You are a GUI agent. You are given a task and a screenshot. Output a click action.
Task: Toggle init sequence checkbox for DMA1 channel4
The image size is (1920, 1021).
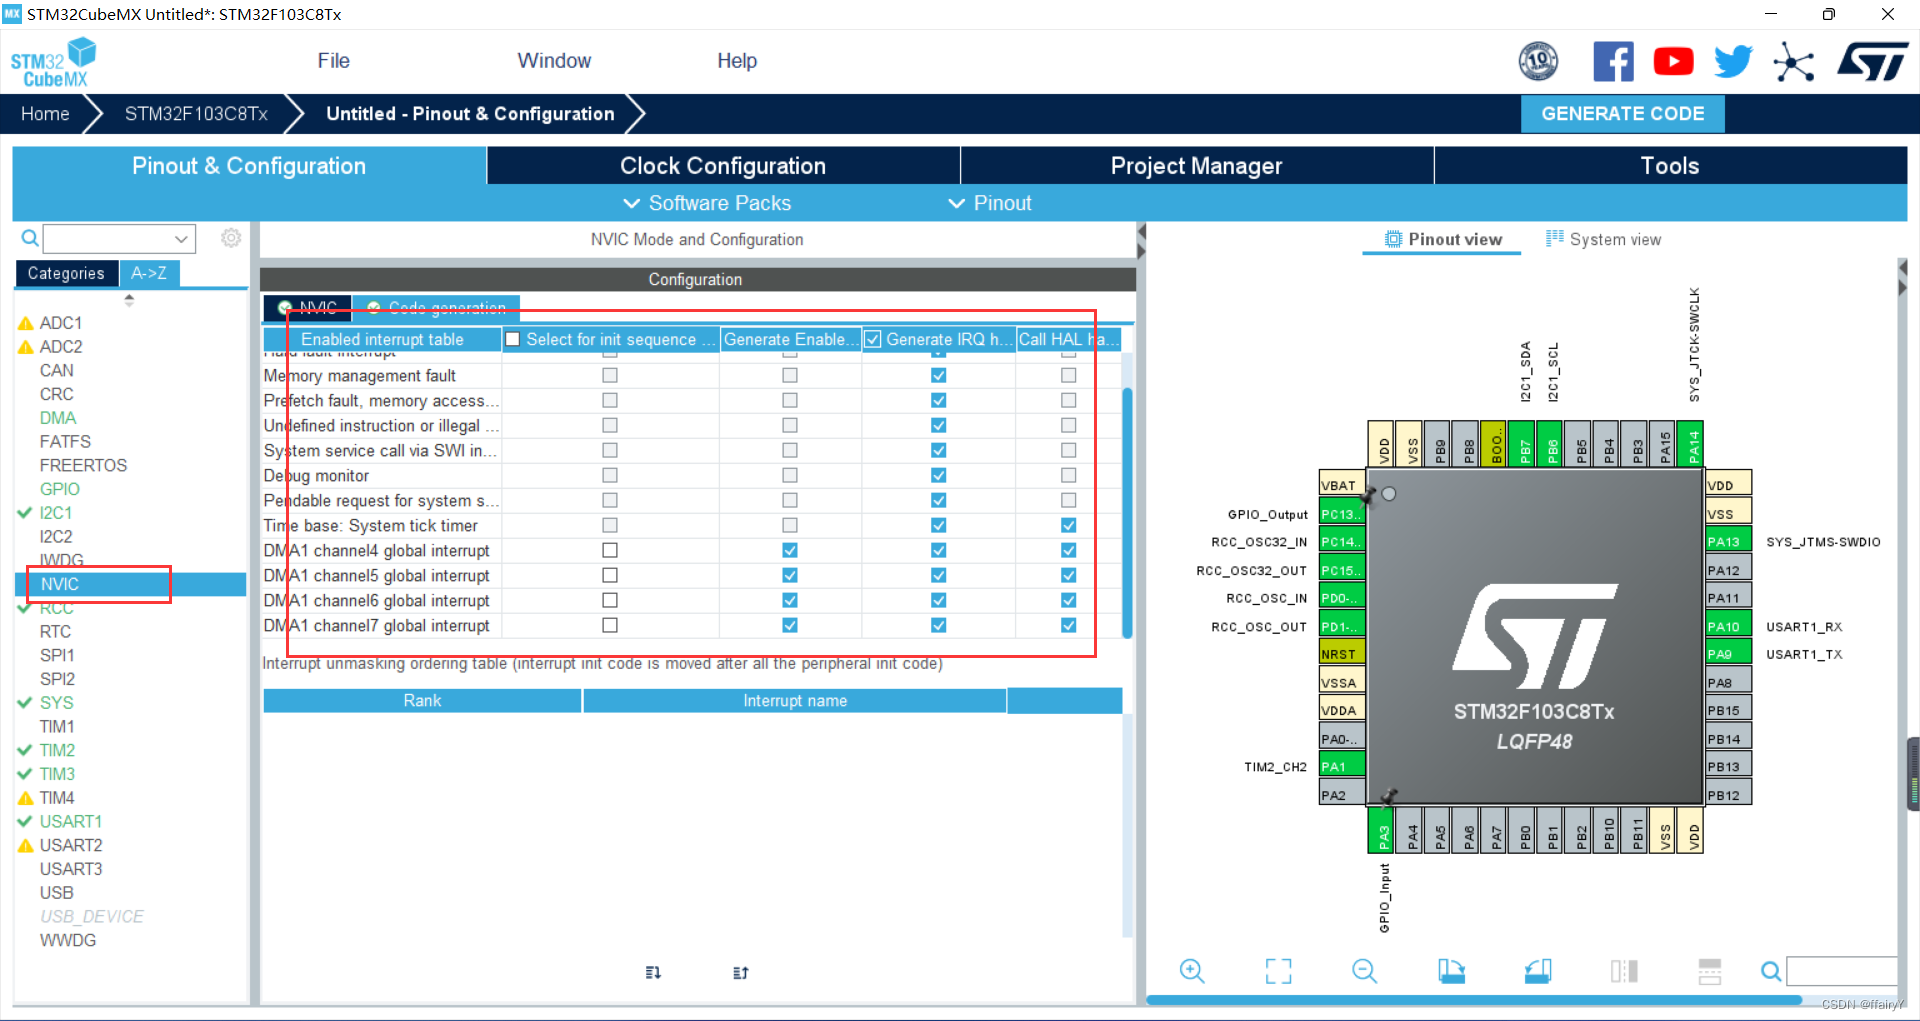[610, 550]
